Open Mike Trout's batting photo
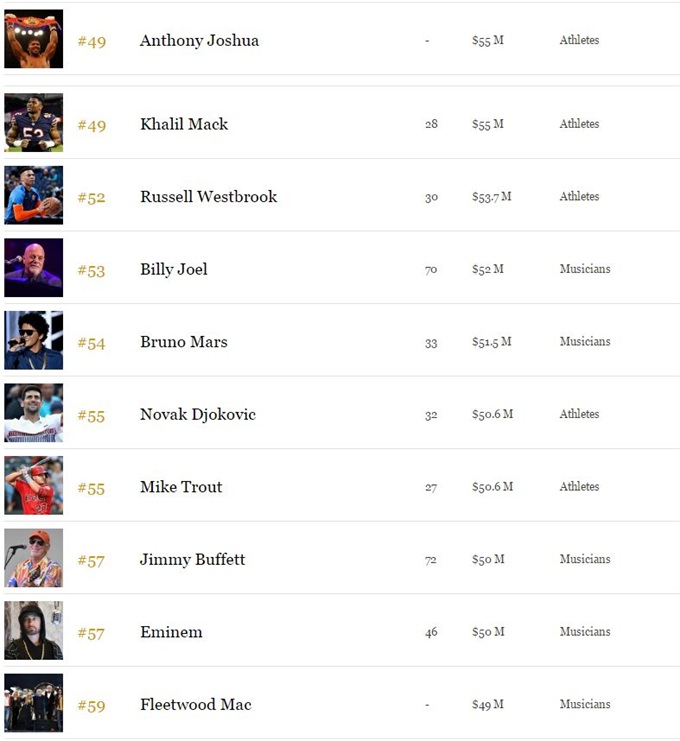Screen dimensions: 680x741 34,485
